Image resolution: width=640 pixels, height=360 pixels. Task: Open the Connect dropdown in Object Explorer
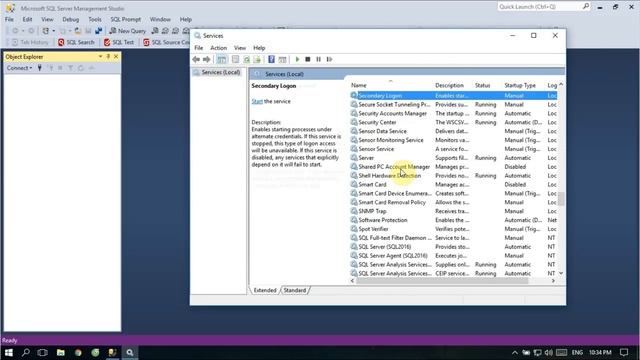pyautogui.click(x=19, y=68)
